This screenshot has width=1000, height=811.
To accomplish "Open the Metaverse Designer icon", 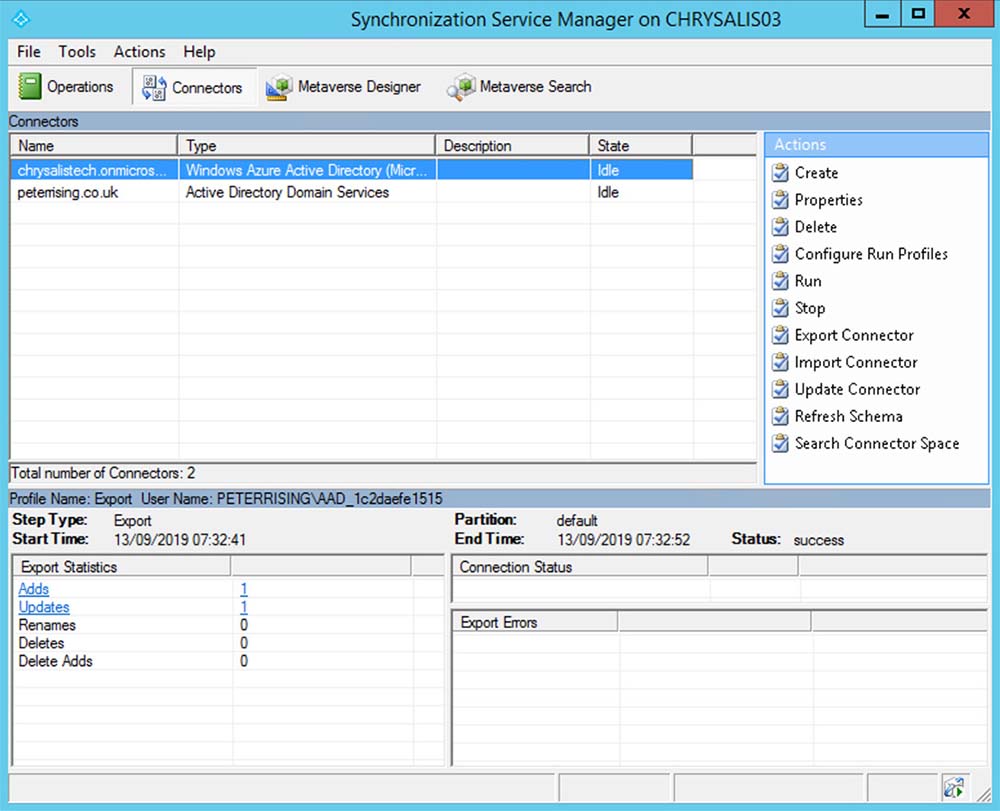I will point(278,87).
